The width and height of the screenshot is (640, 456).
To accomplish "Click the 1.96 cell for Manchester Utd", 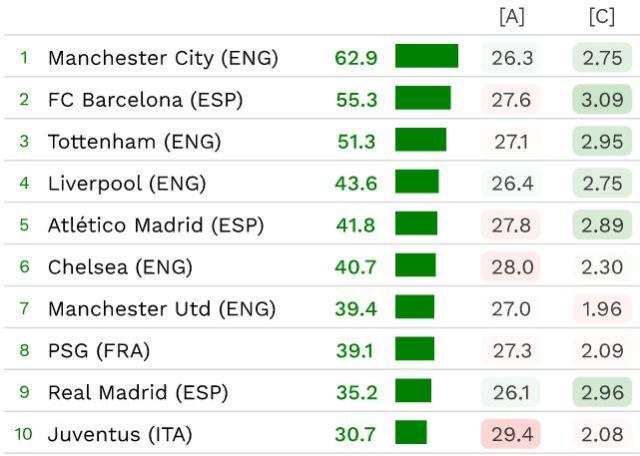I will pyautogui.click(x=602, y=308).
